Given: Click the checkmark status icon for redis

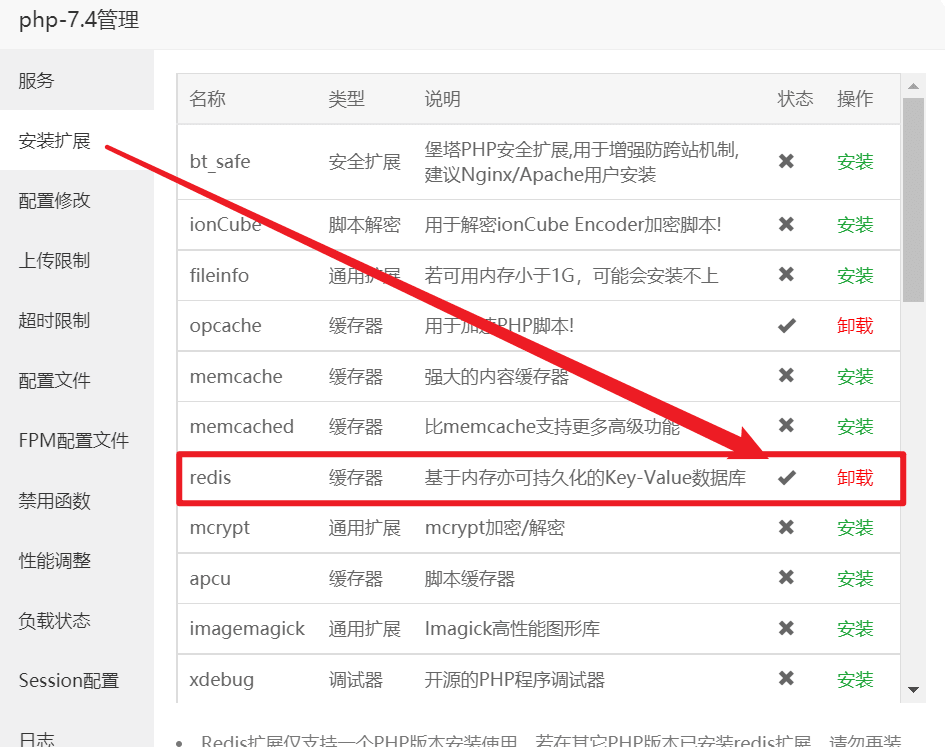Looking at the screenshot, I should 787,478.
